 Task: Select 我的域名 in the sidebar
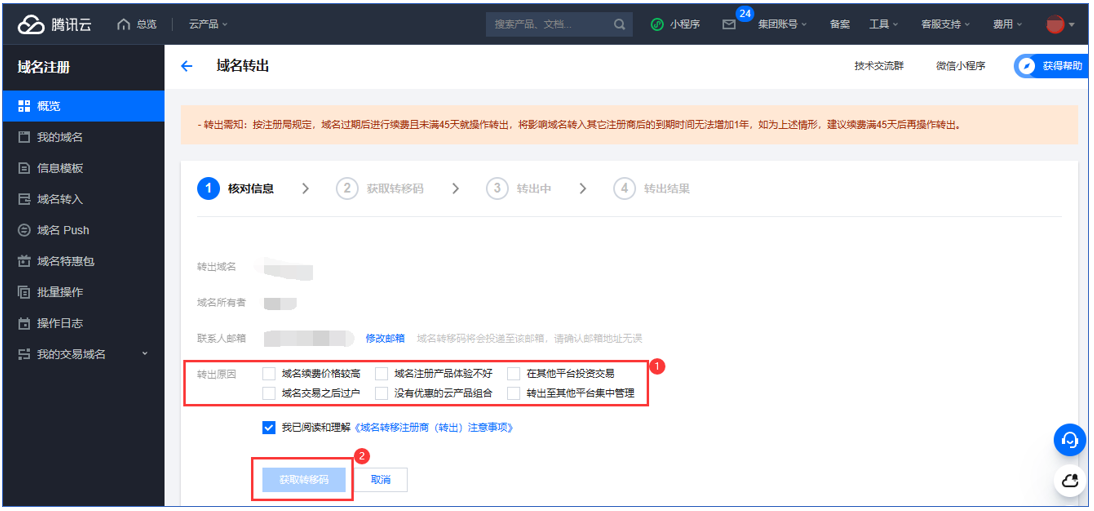click(60, 137)
